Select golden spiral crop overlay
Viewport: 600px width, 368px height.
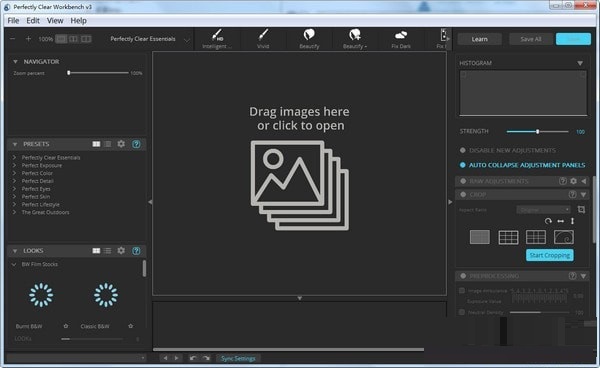point(564,237)
